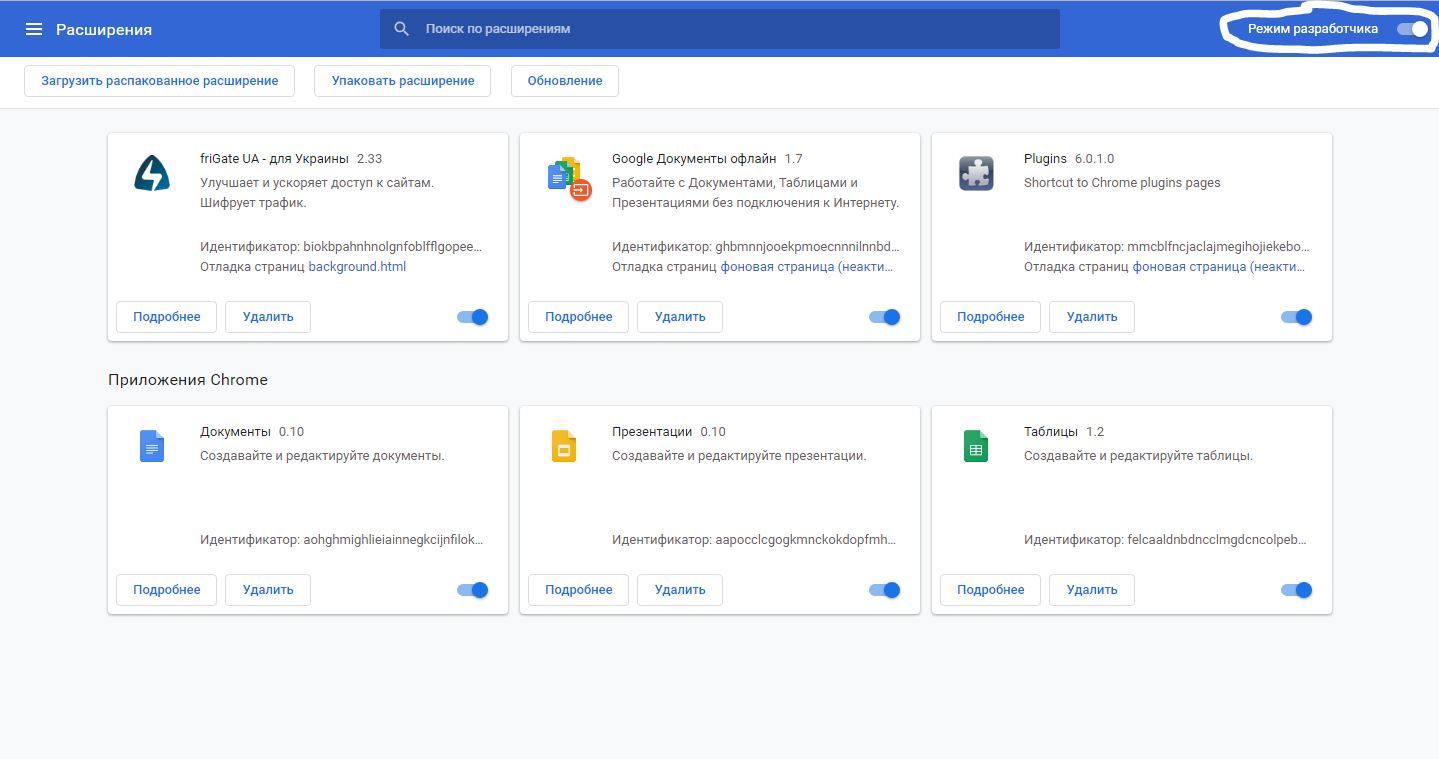Click Режим разработчика label

tap(1313, 29)
